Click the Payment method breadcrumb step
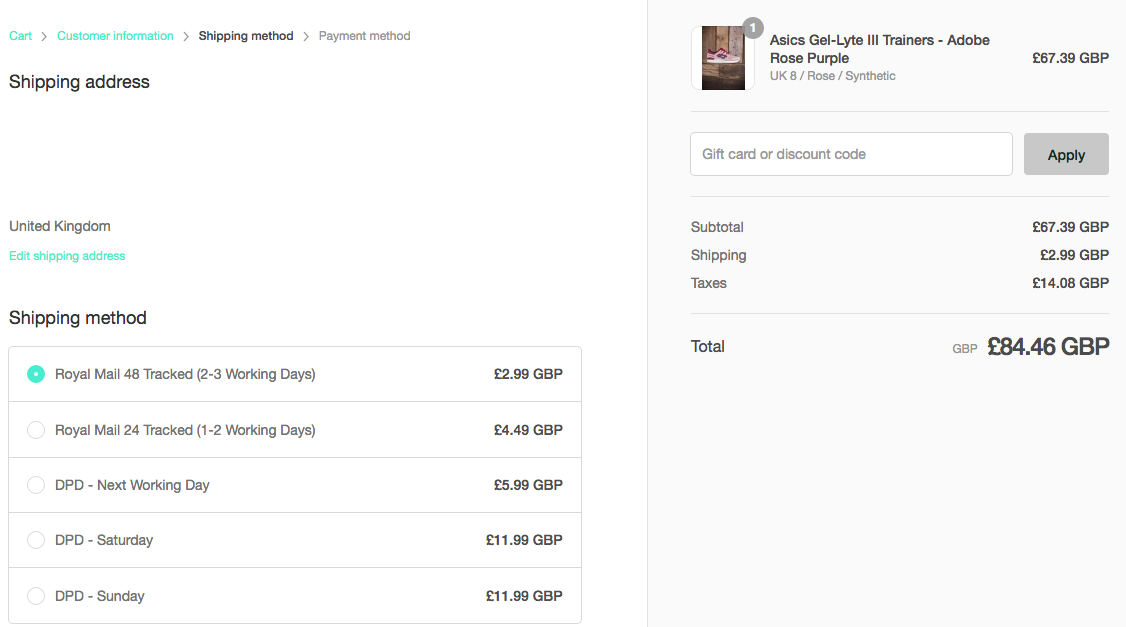 (x=364, y=36)
